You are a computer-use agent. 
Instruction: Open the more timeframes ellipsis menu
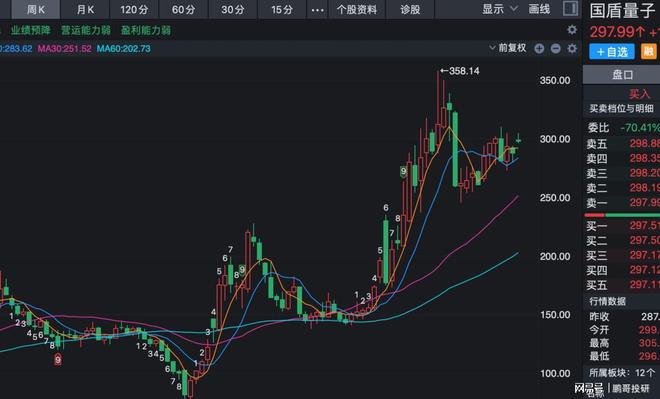[317, 10]
